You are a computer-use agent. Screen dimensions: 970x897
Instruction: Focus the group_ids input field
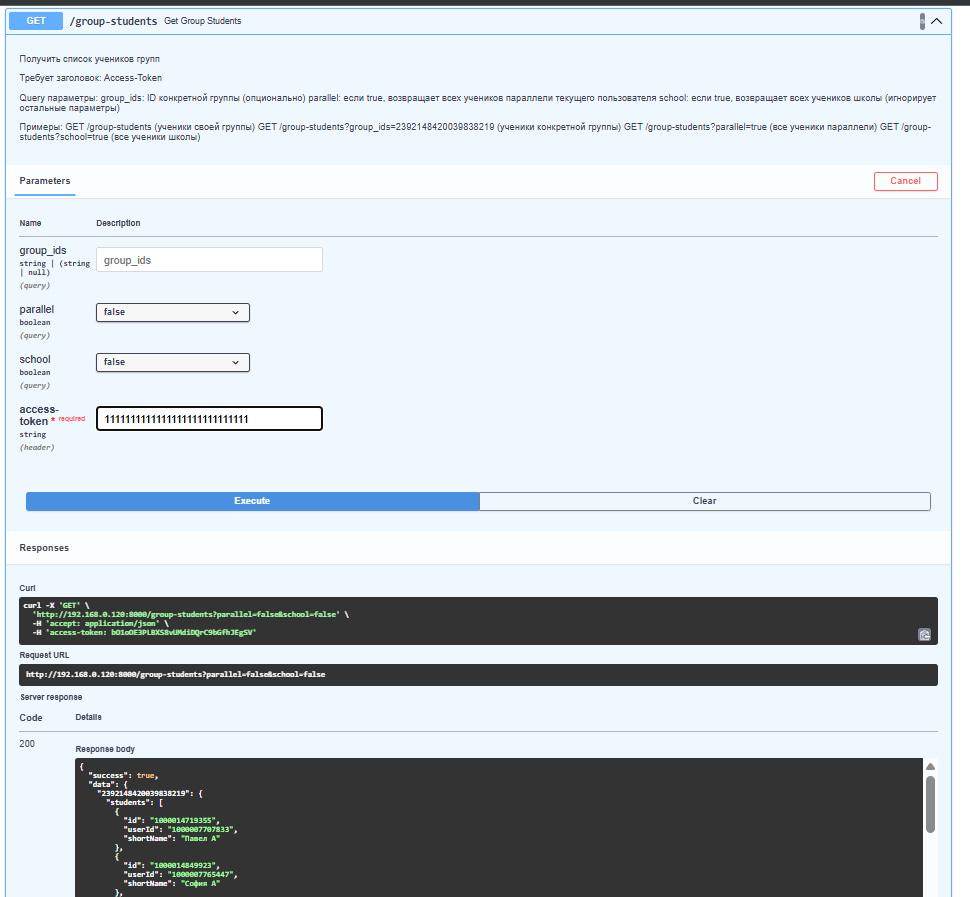tap(209, 260)
